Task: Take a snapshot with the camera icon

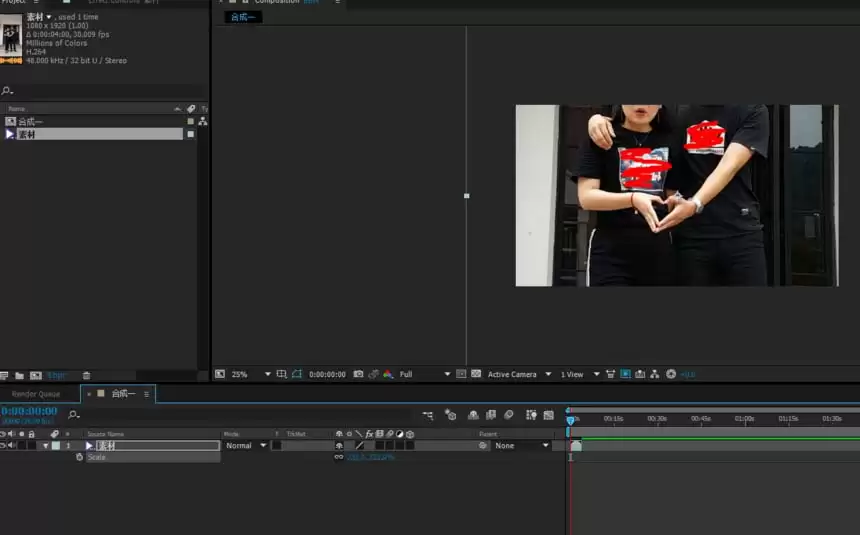Action: pos(358,374)
